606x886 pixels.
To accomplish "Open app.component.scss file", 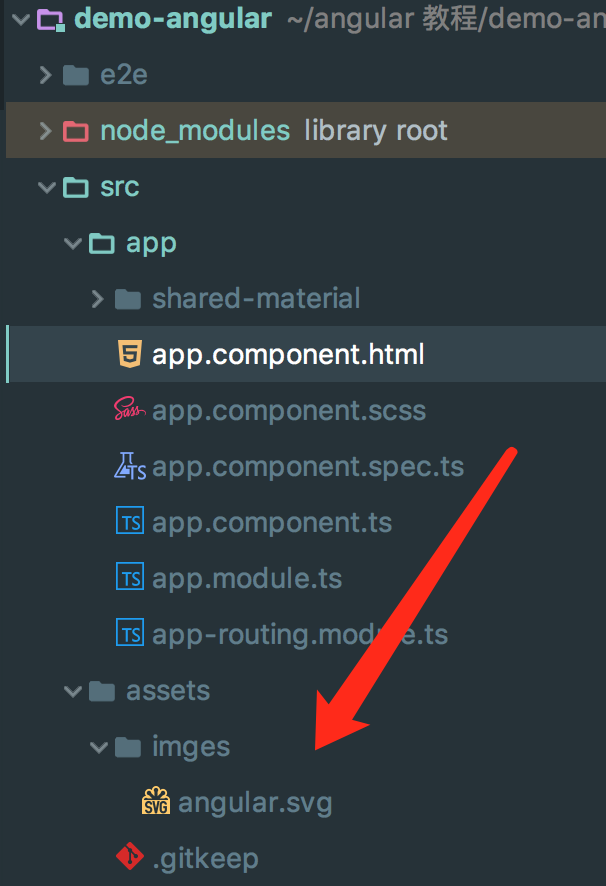I will coord(288,410).
